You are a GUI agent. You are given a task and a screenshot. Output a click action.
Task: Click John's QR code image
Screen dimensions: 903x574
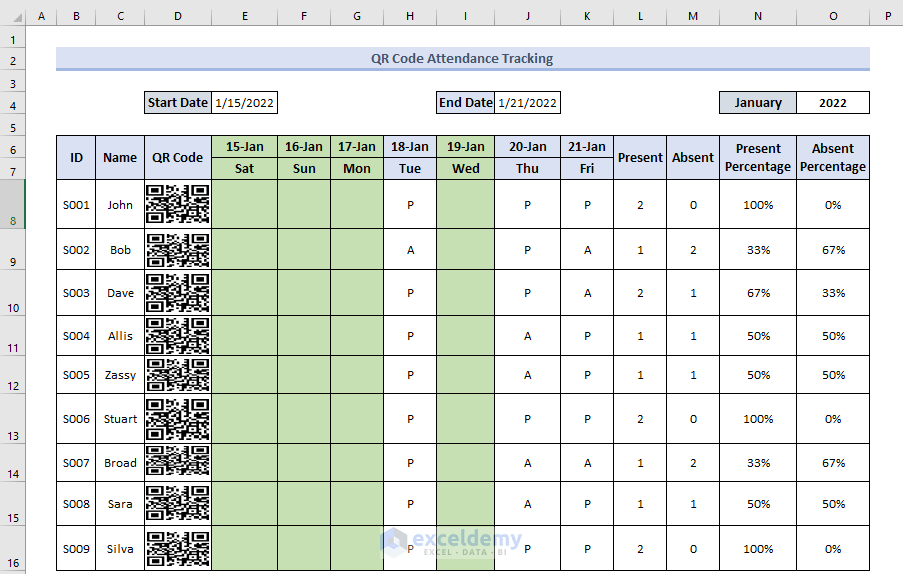point(177,204)
